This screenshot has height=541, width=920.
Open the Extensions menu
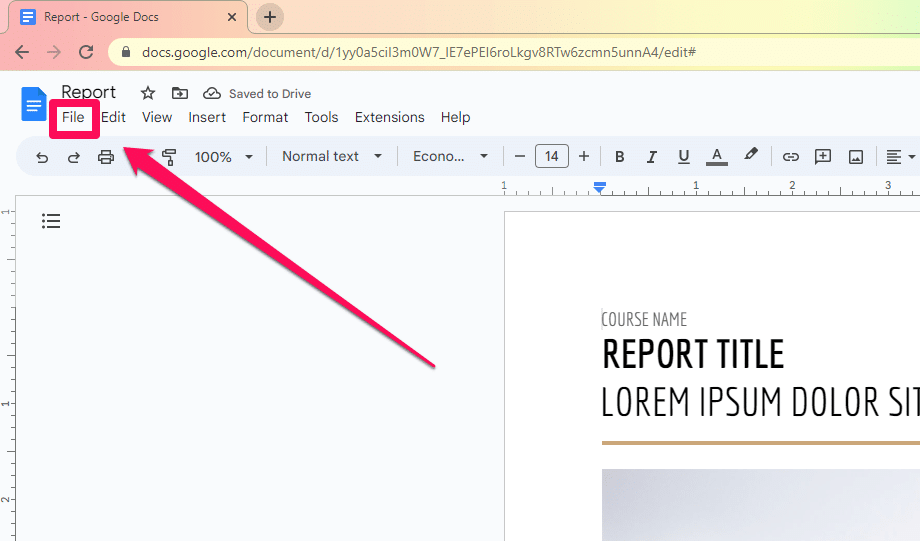click(x=390, y=117)
